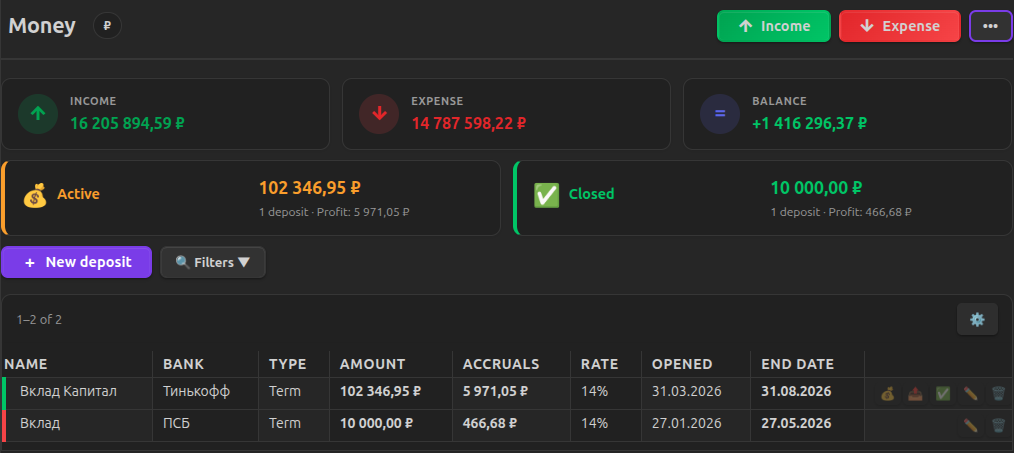Expand the Filters dropdown

(213, 262)
